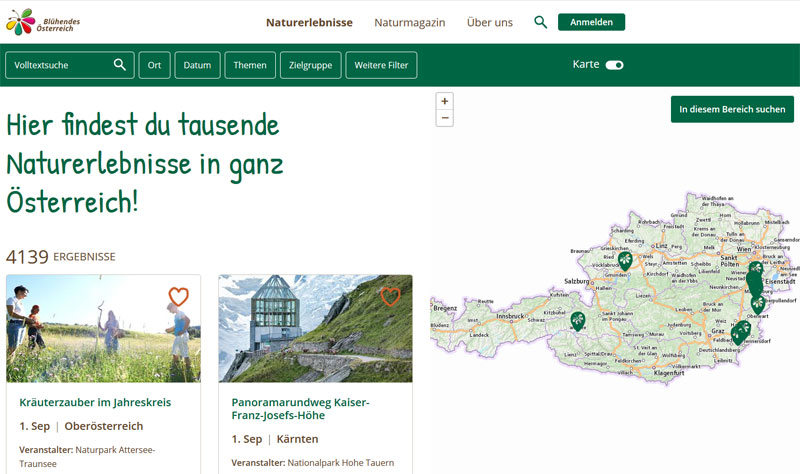The width and height of the screenshot is (800, 474).
Task: Click Veranstalter Naturpark Attersee-Traunsee text
Action: [87, 457]
